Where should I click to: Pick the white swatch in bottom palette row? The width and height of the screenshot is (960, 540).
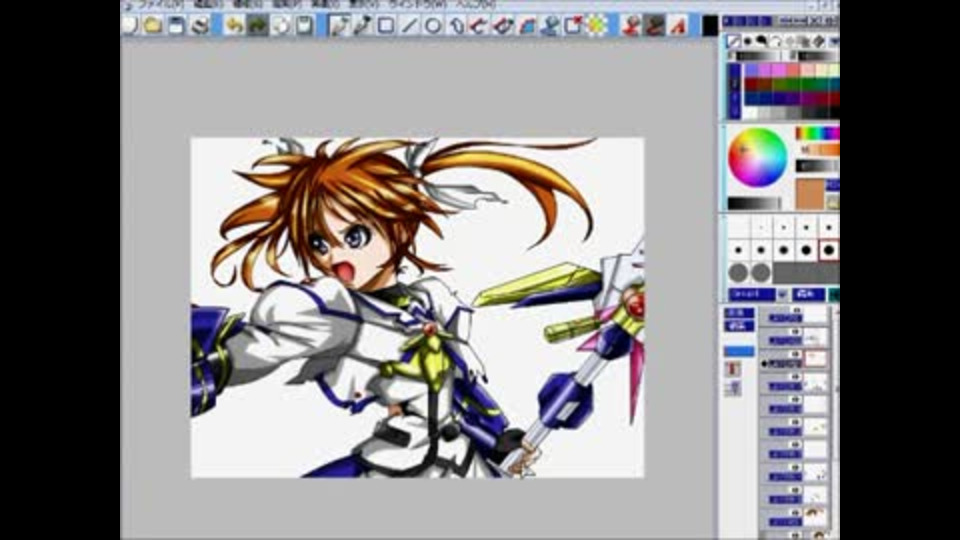click(x=751, y=113)
